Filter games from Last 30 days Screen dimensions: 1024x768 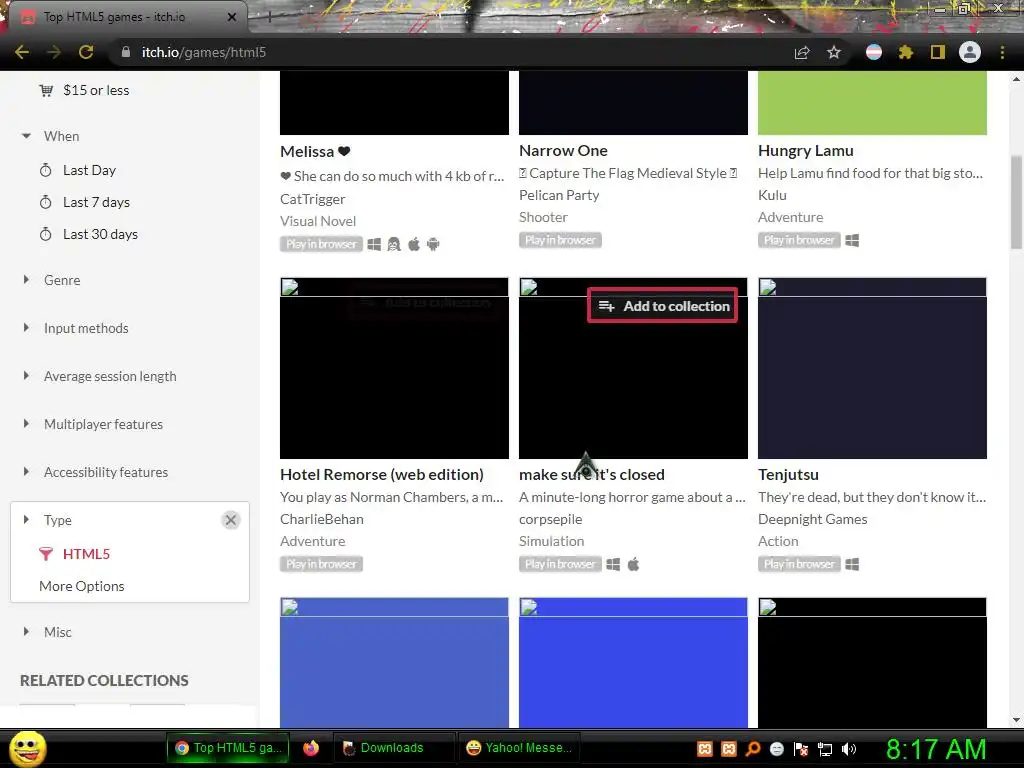[x=100, y=234]
